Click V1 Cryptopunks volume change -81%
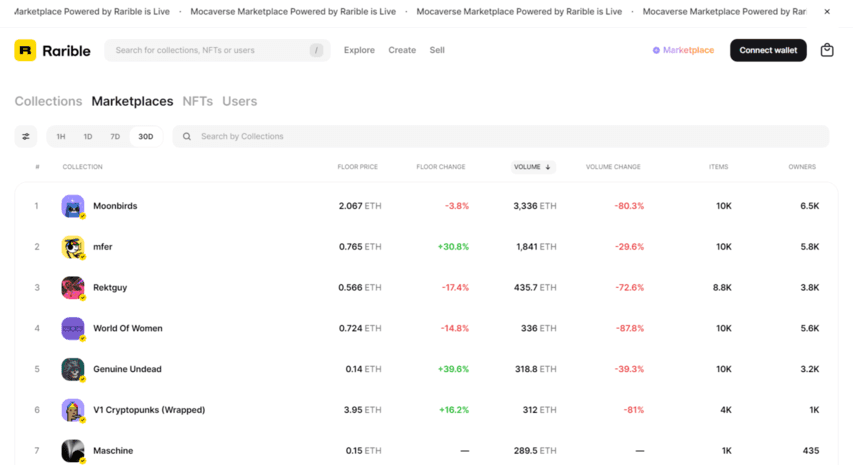853x465 pixels. point(633,410)
